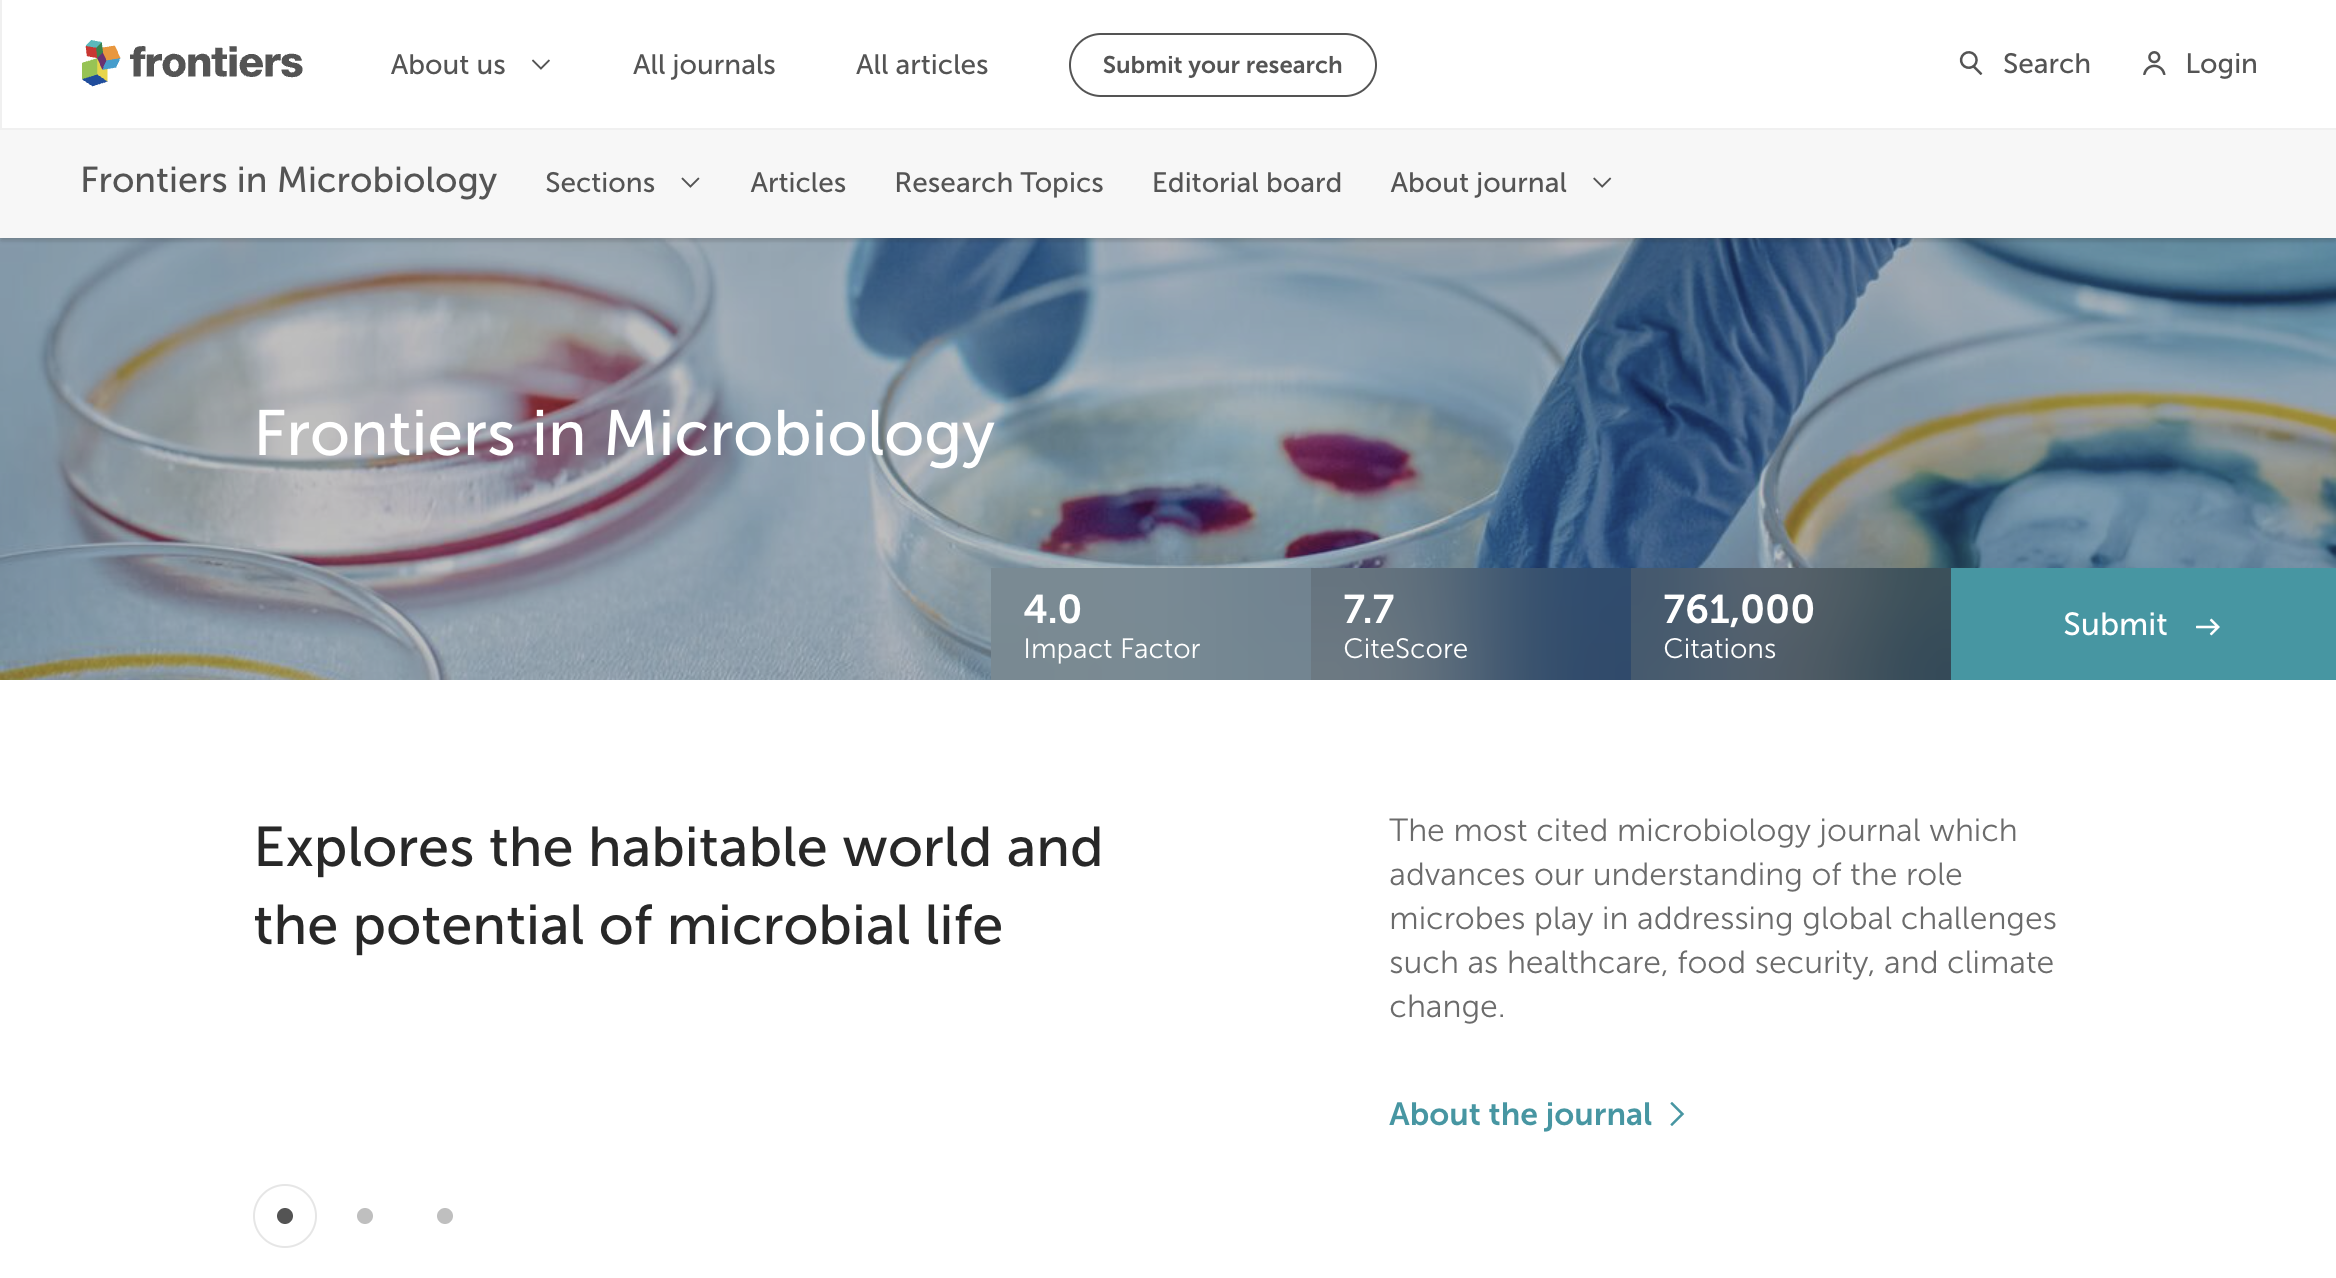Click the Submit your research button
Viewport: 2336px width, 1278px height.
(x=1222, y=65)
